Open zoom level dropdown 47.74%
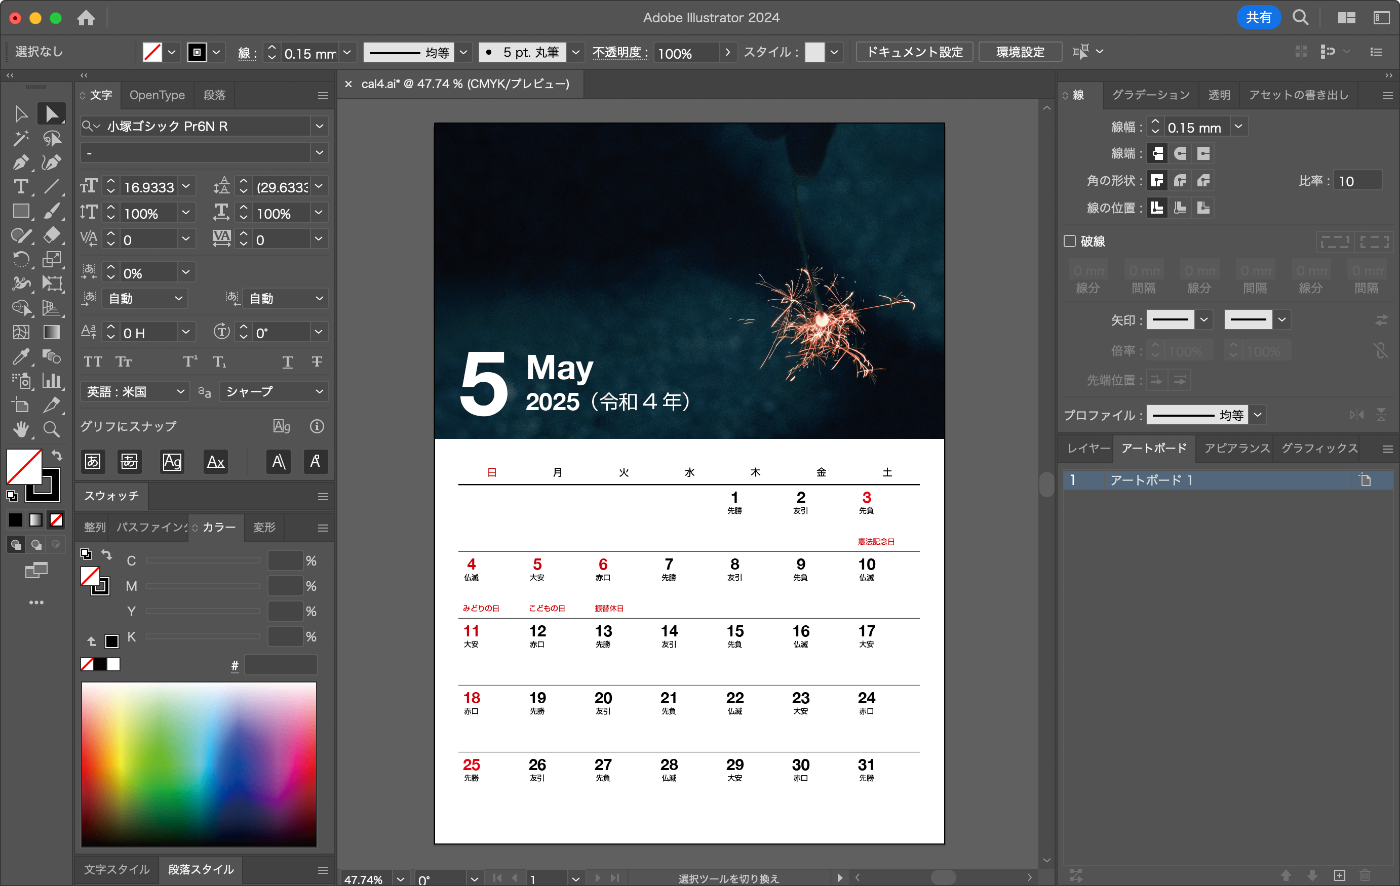This screenshot has width=1400, height=886. tap(400, 879)
